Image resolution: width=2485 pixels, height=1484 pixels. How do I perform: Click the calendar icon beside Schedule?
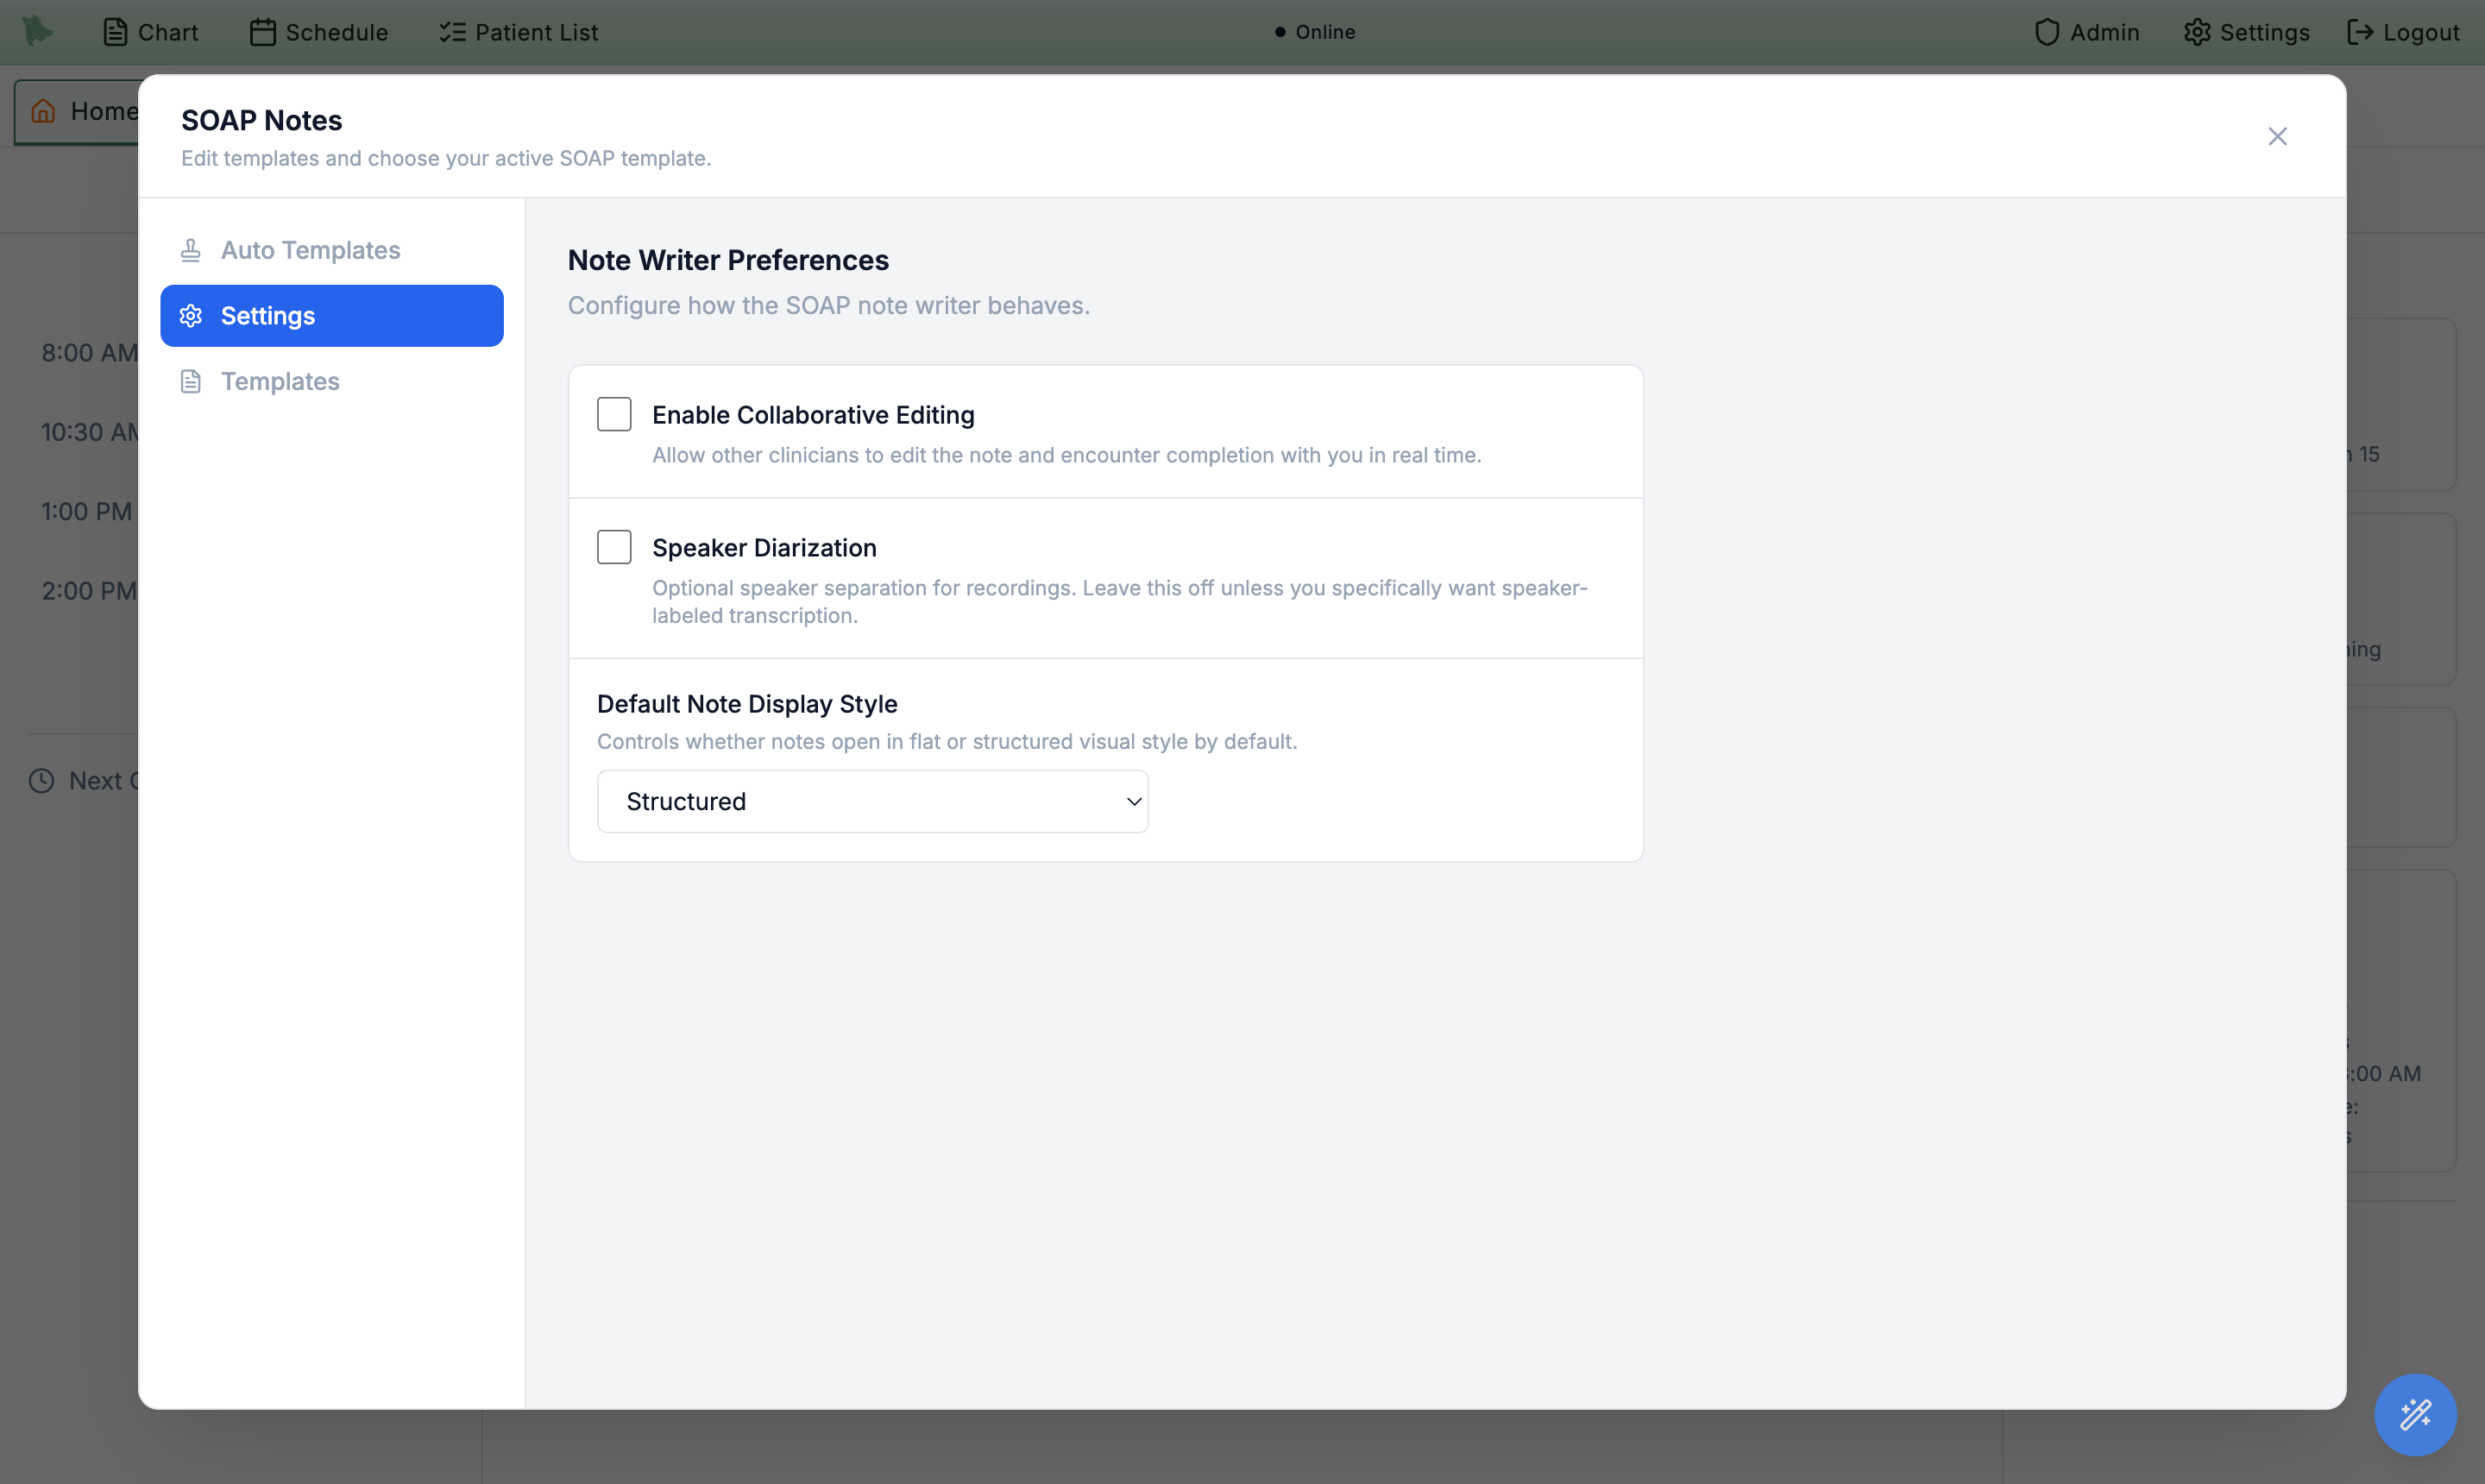262,32
